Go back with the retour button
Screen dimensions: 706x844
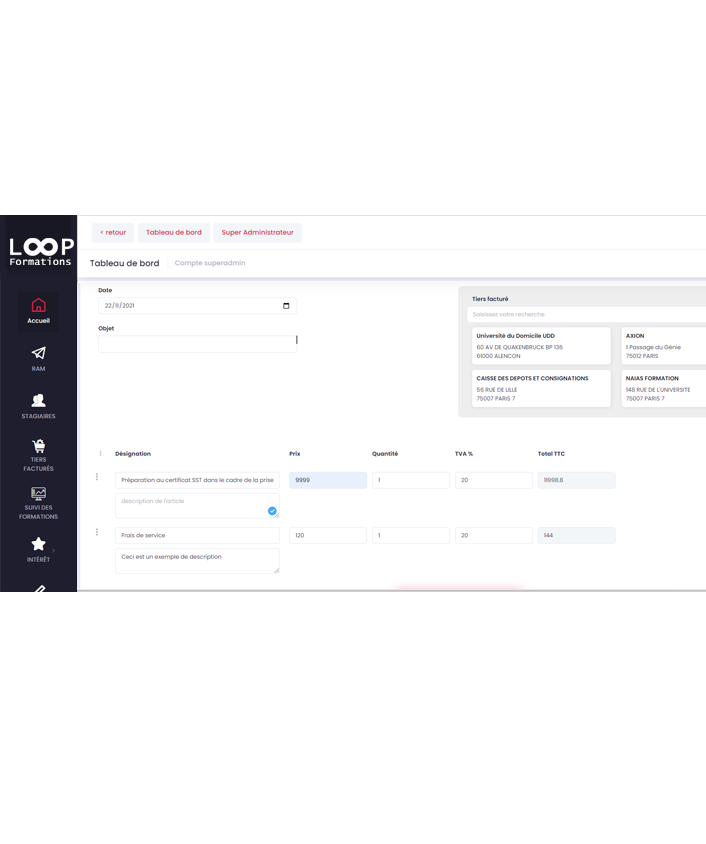[x=113, y=232]
